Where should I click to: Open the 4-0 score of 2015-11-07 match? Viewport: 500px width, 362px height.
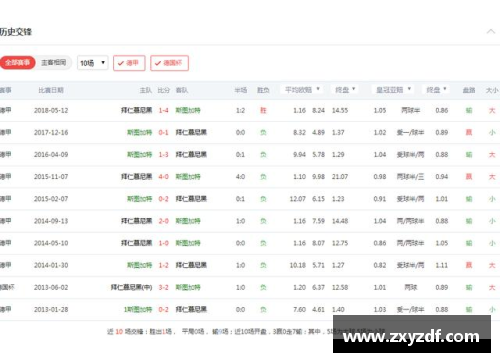163,177
